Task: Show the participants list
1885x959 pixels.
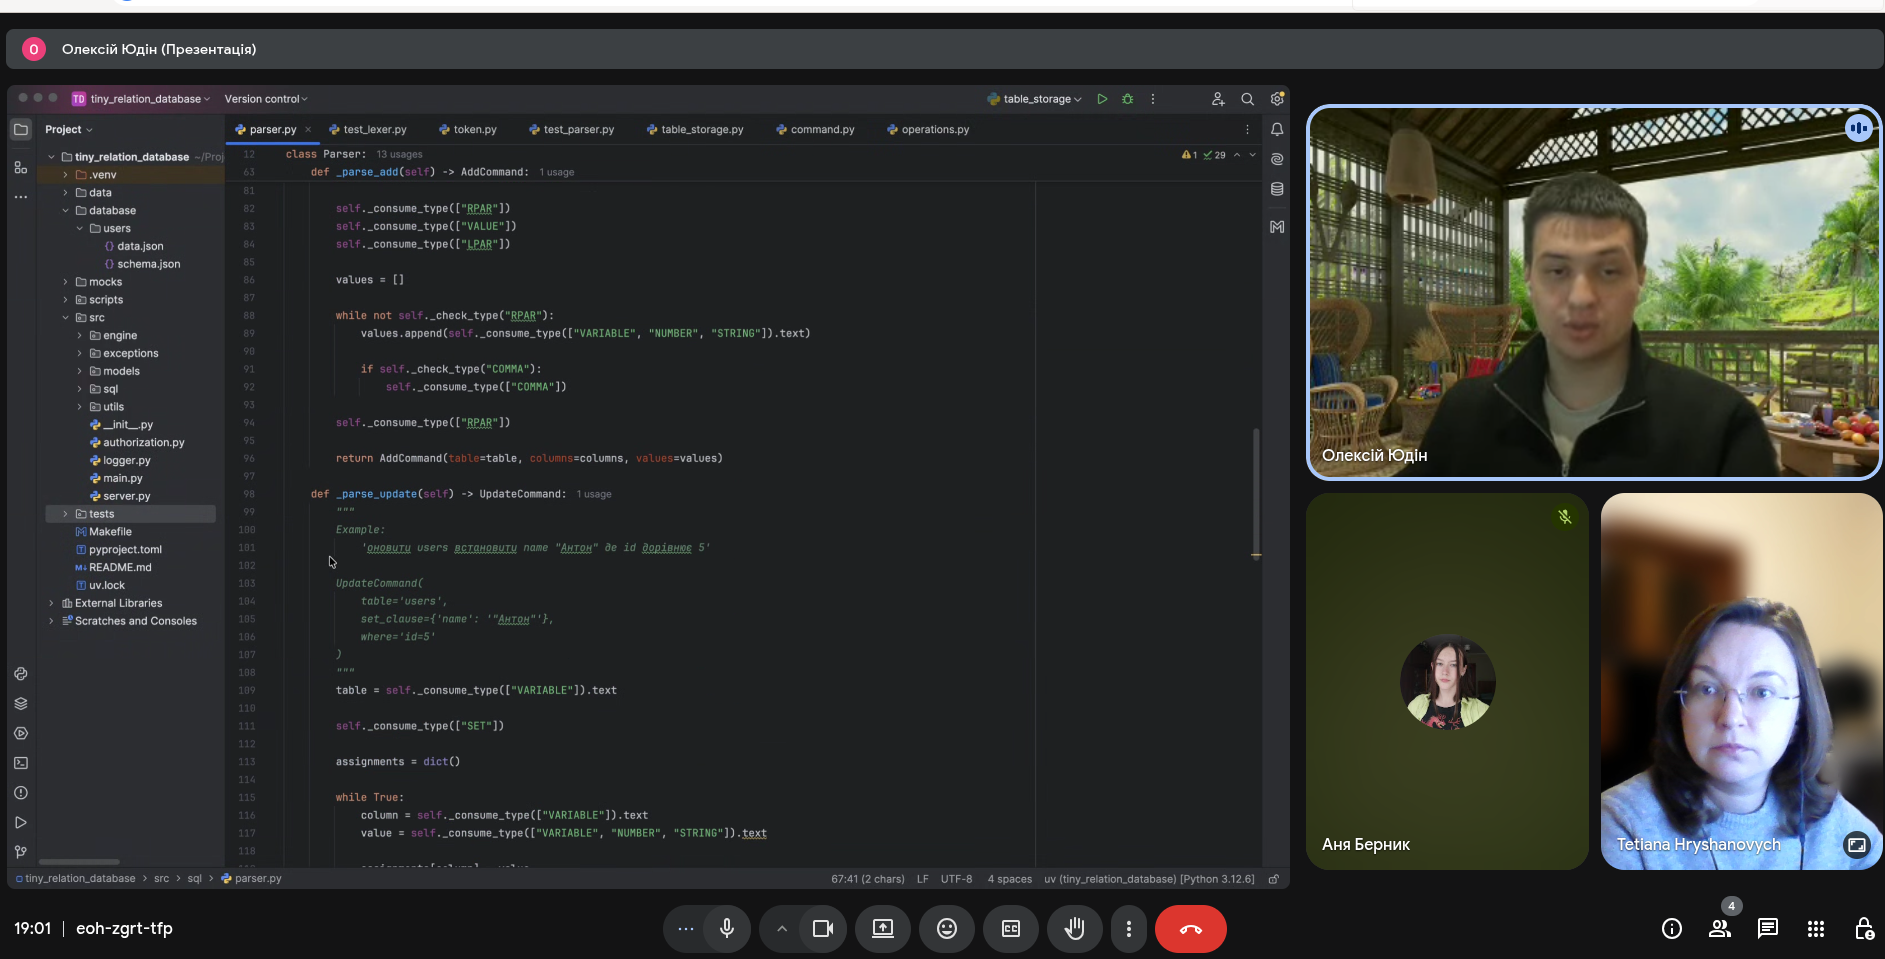Action: coord(1719,929)
